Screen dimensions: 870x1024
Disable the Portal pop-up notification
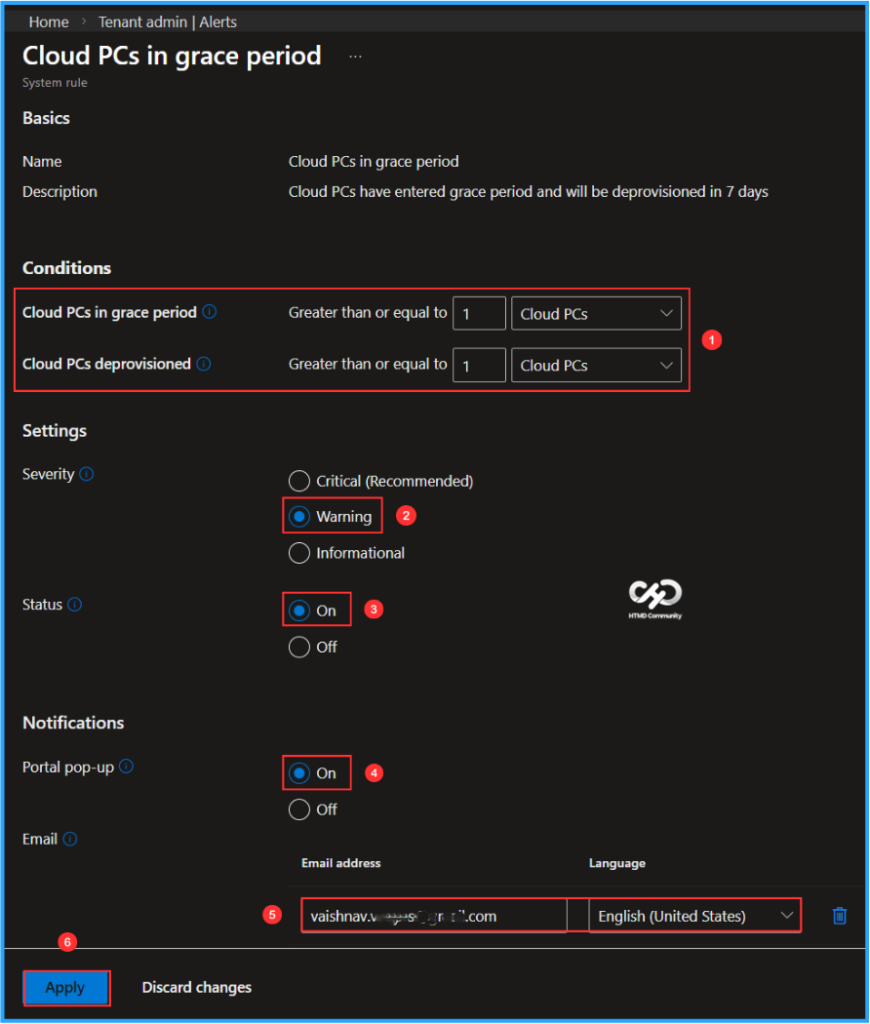299,809
